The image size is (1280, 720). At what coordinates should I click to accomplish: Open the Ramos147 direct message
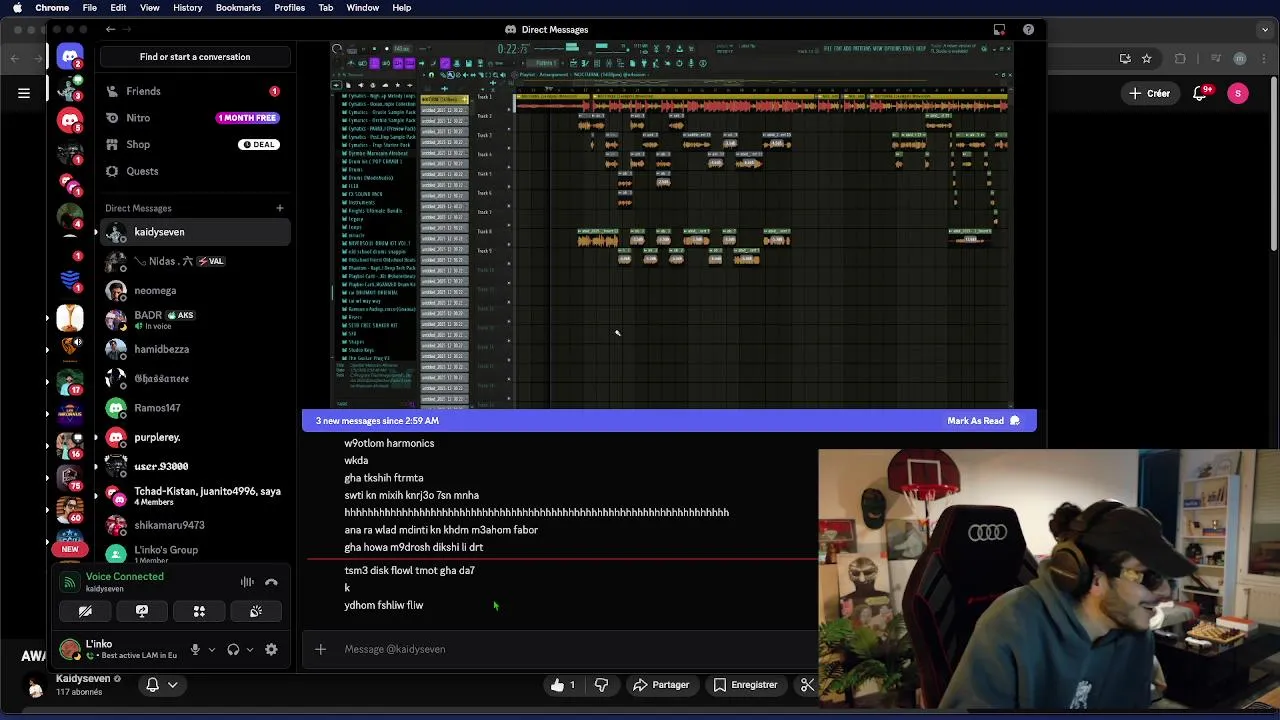point(195,408)
